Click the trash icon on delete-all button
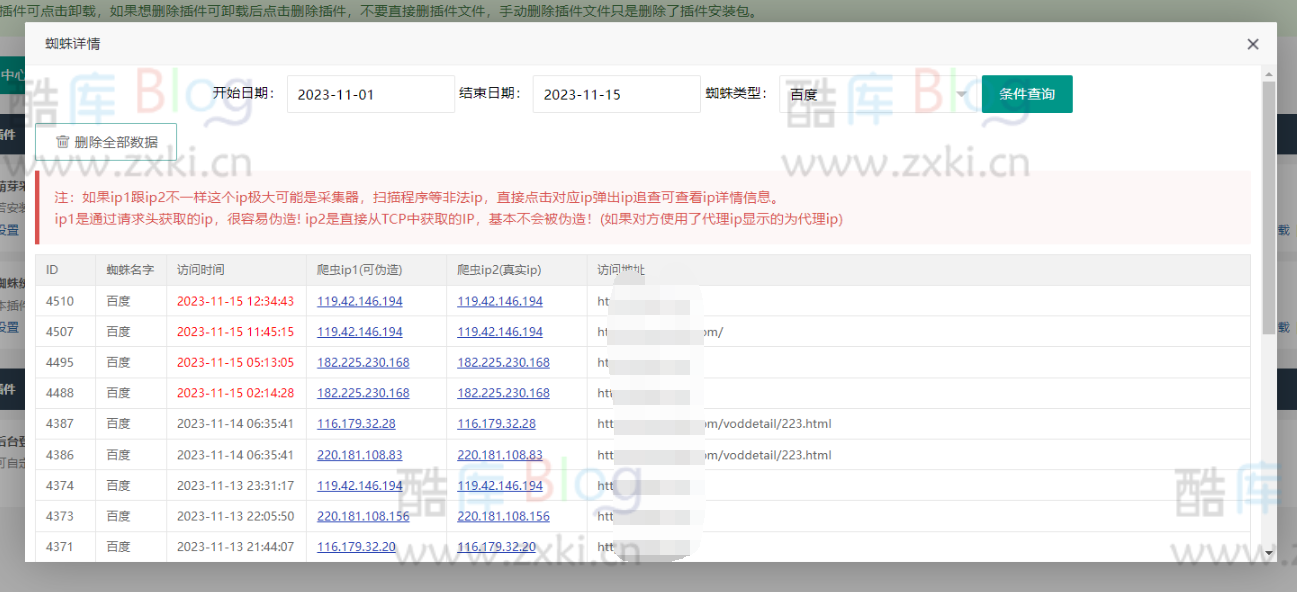 click(63, 142)
